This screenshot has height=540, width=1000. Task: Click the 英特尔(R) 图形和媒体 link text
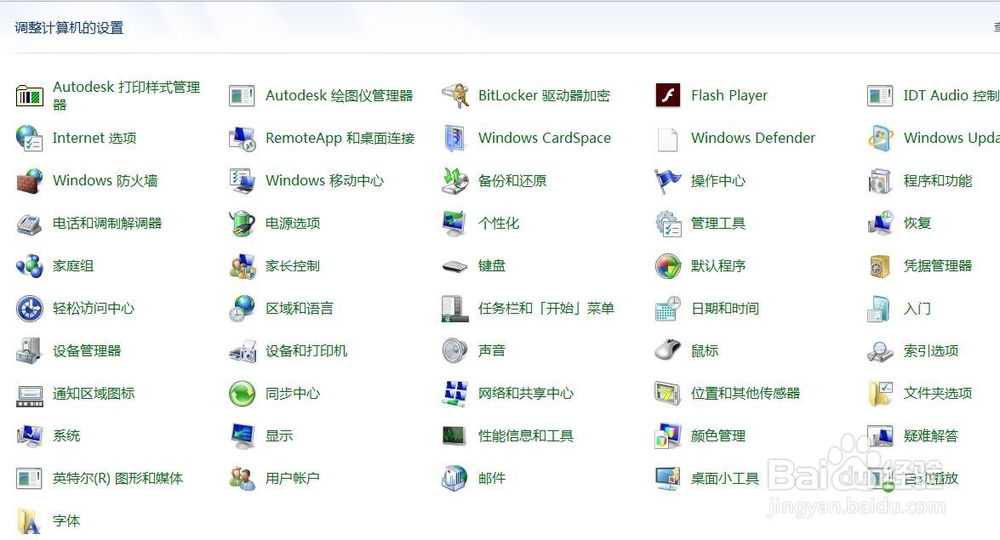pyautogui.click(x=117, y=479)
